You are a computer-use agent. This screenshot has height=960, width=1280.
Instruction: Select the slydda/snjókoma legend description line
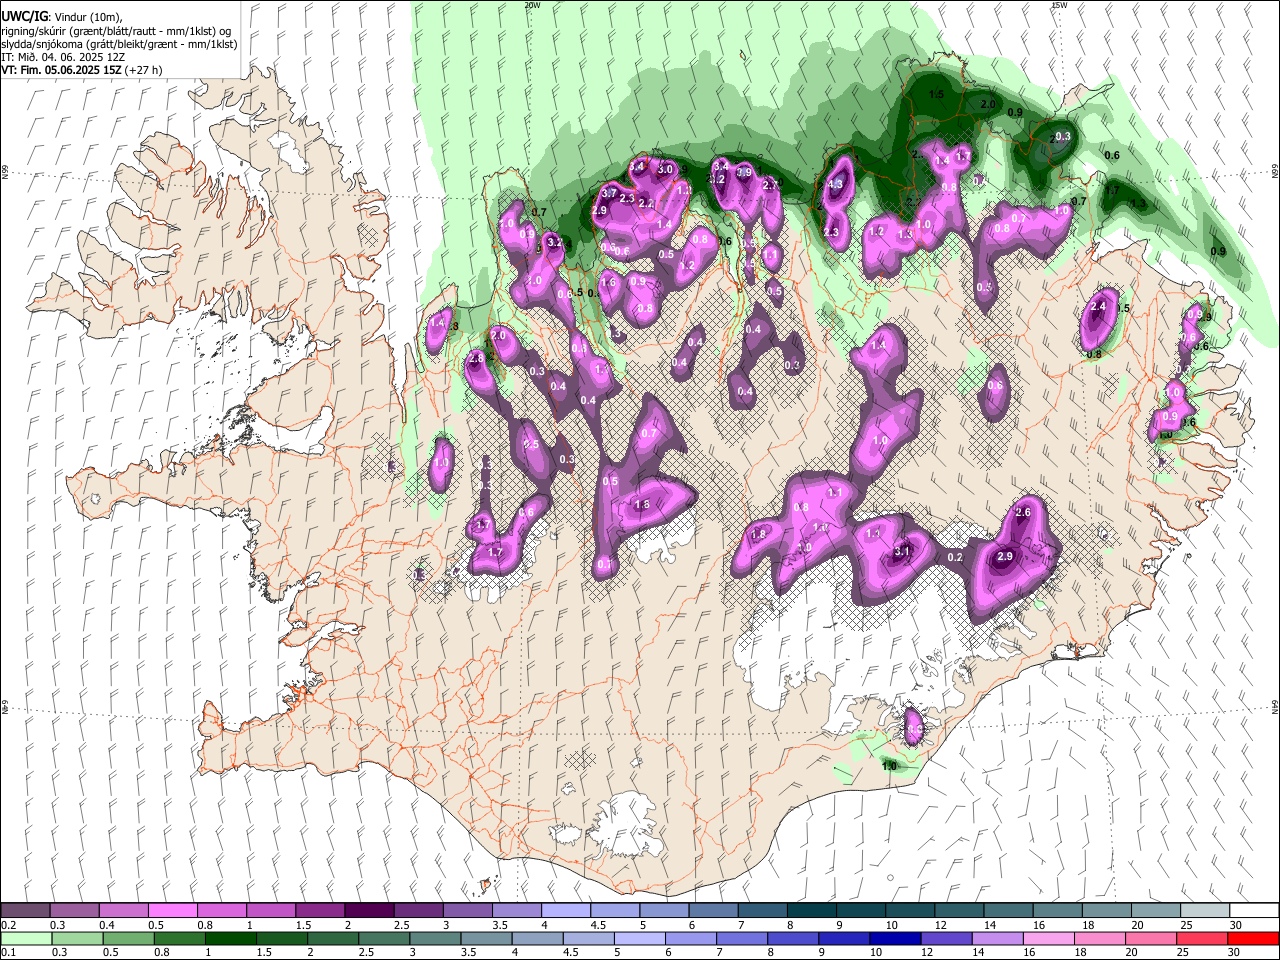coord(119,44)
